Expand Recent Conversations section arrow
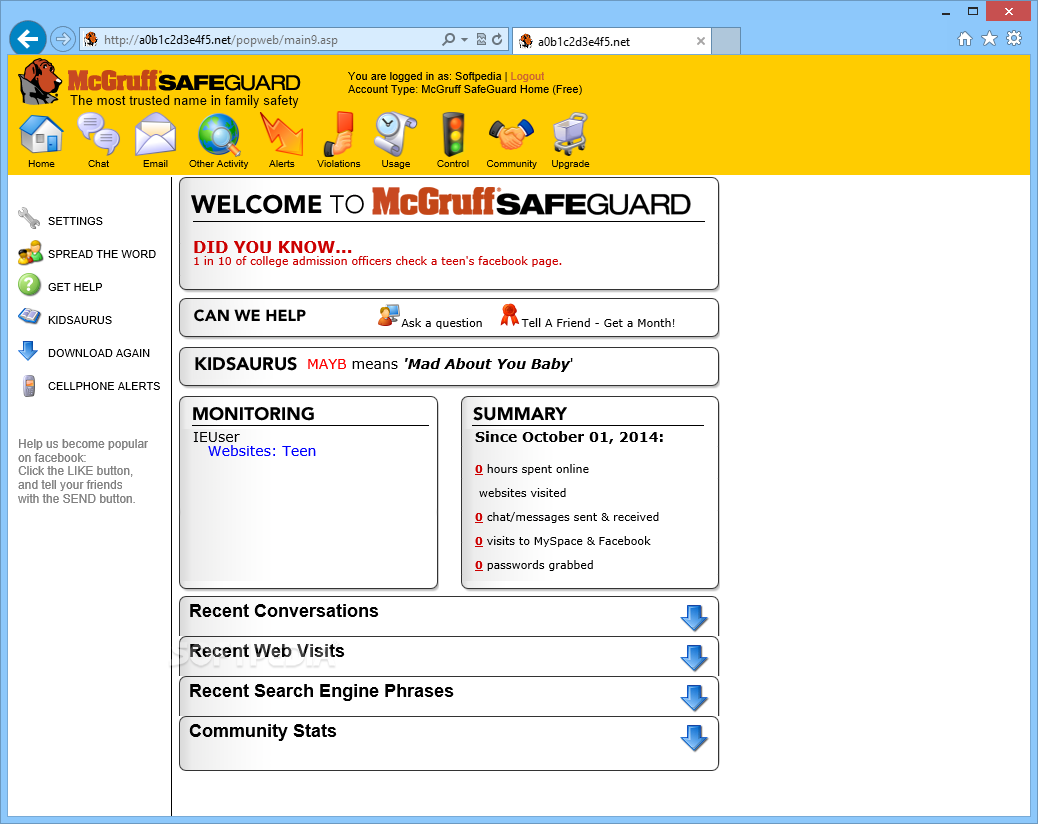The height and width of the screenshot is (824, 1038). [694, 618]
